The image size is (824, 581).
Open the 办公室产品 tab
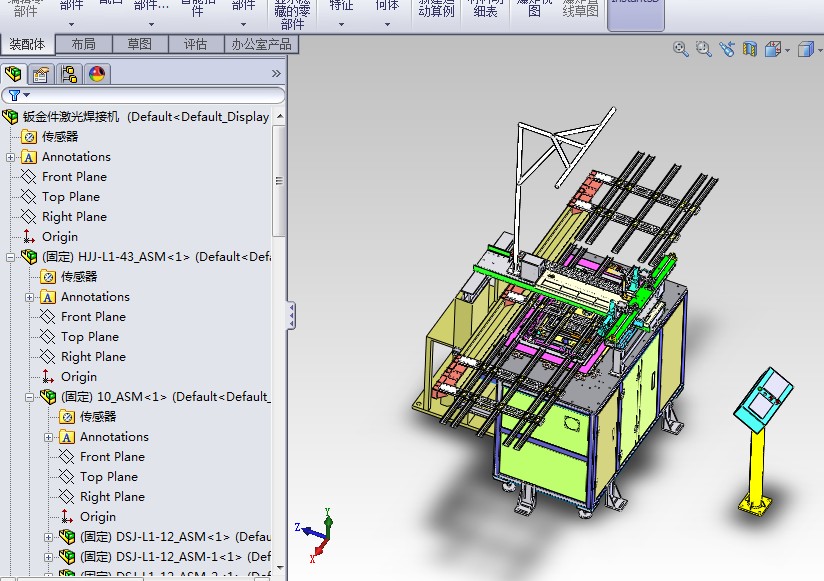click(x=261, y=44)
